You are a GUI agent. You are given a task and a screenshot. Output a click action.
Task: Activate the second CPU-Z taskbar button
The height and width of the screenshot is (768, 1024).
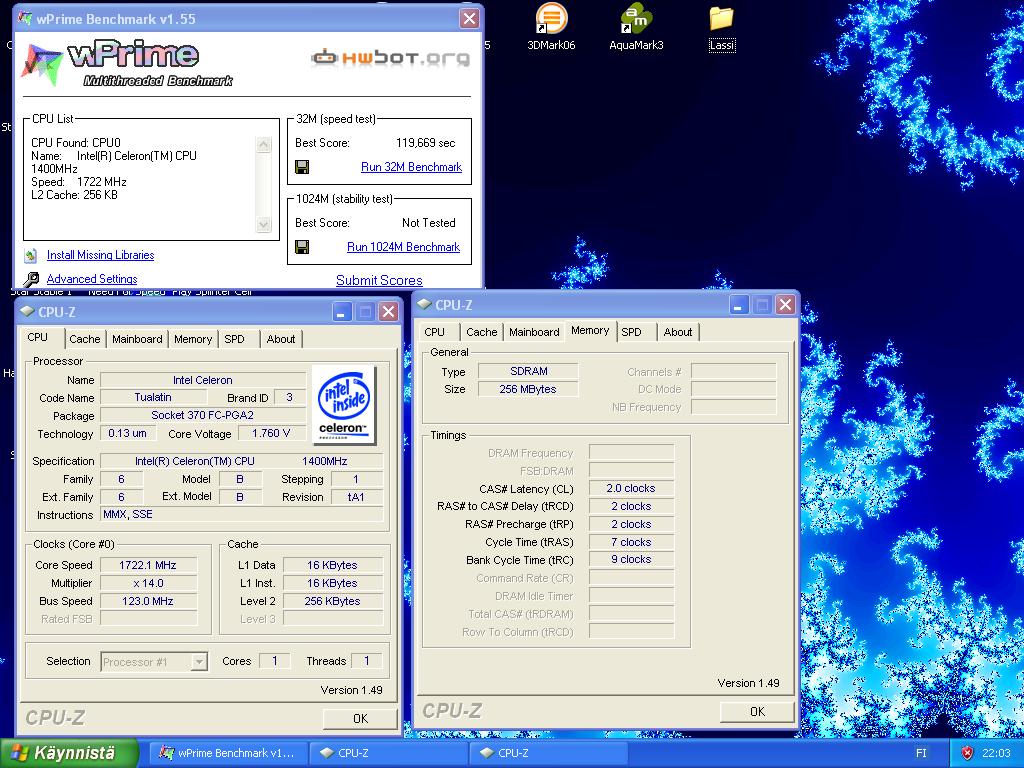point(547,753)
